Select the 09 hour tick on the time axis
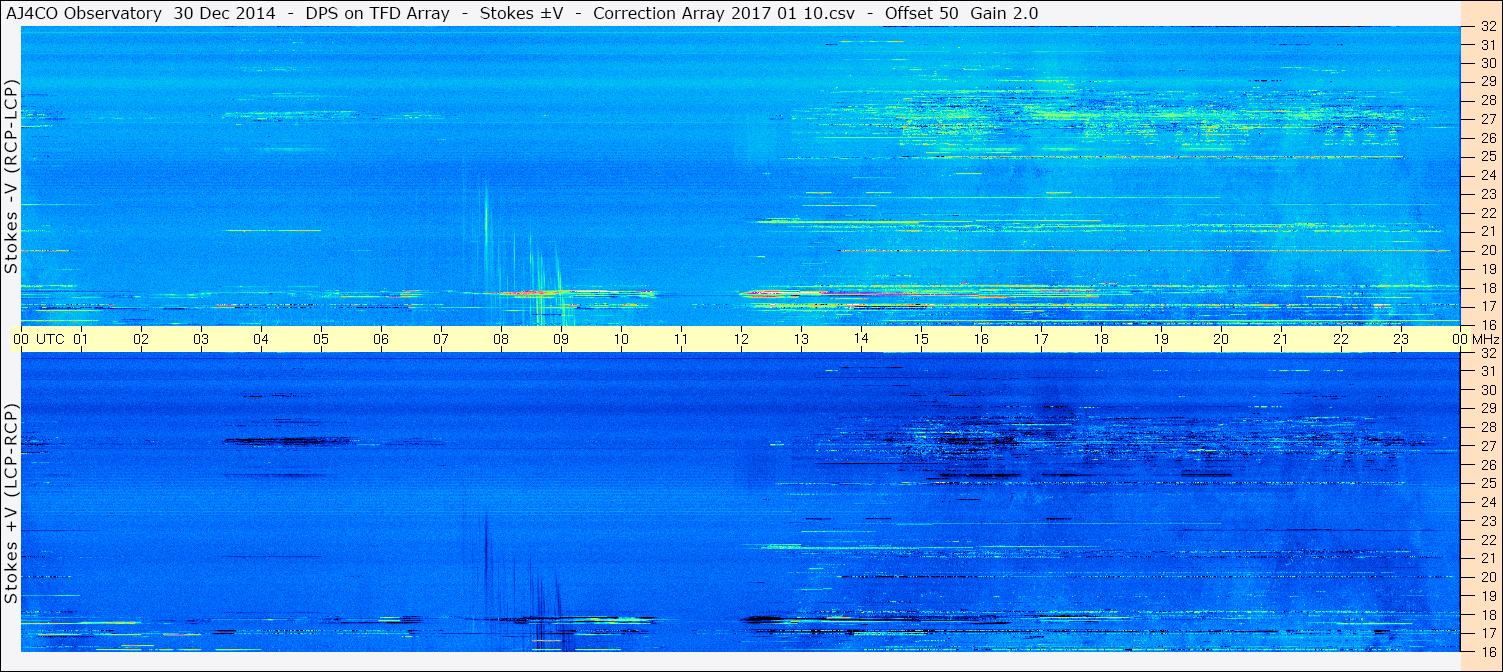 (x=561, y=339)
